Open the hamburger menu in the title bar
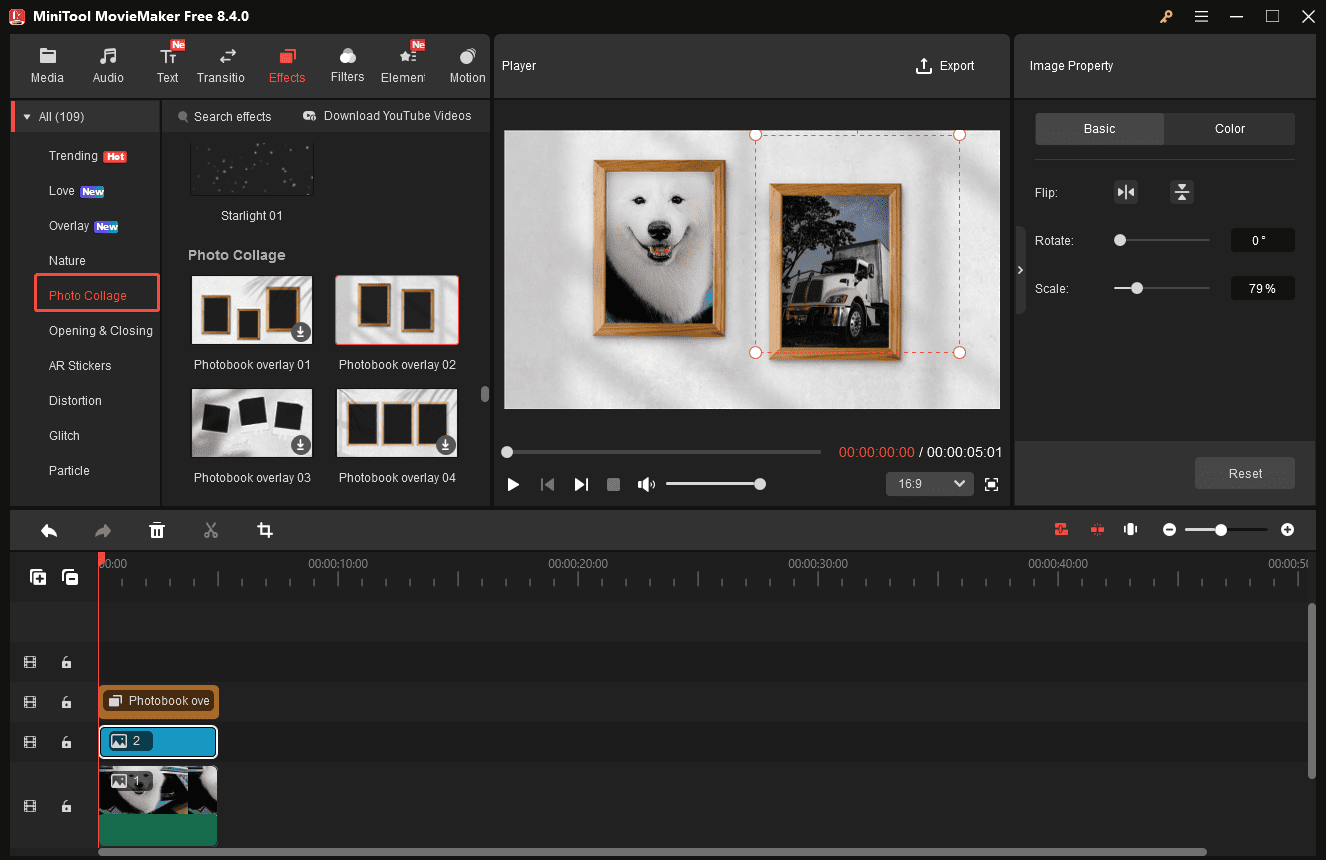 click(x=1201, y=16)
